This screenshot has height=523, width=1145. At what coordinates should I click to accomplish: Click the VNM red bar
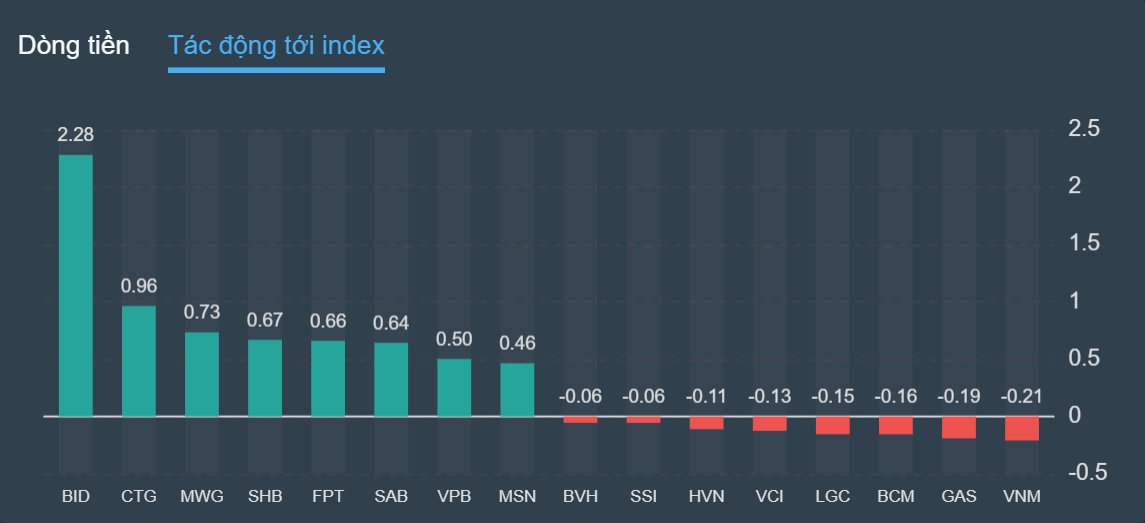tap(1022, 428)
